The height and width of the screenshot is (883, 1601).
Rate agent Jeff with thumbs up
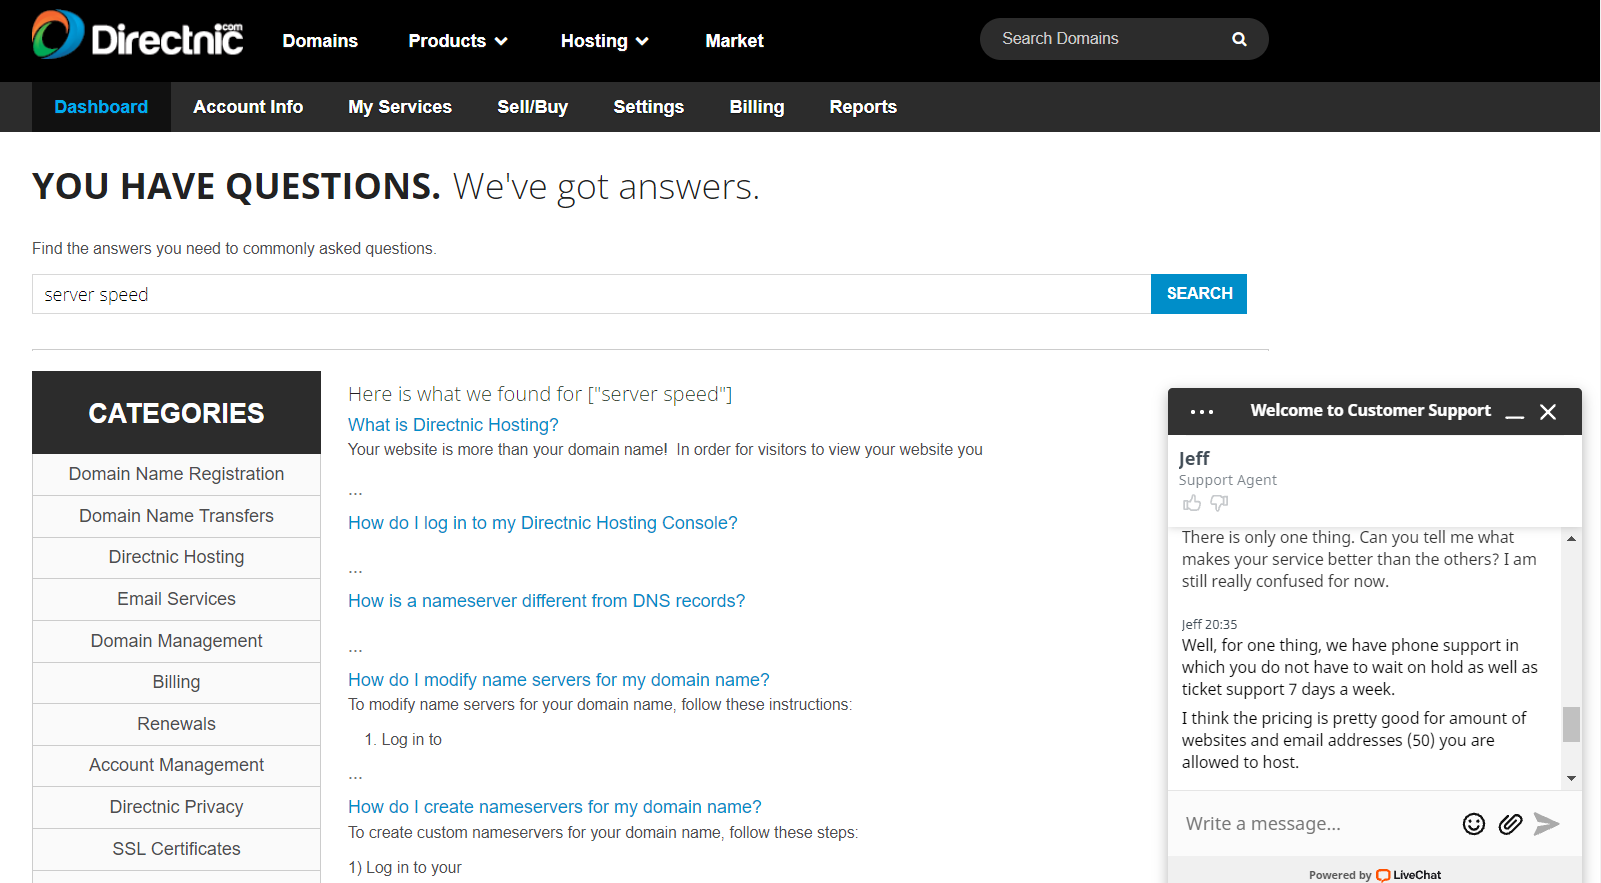pos(1191,503)
